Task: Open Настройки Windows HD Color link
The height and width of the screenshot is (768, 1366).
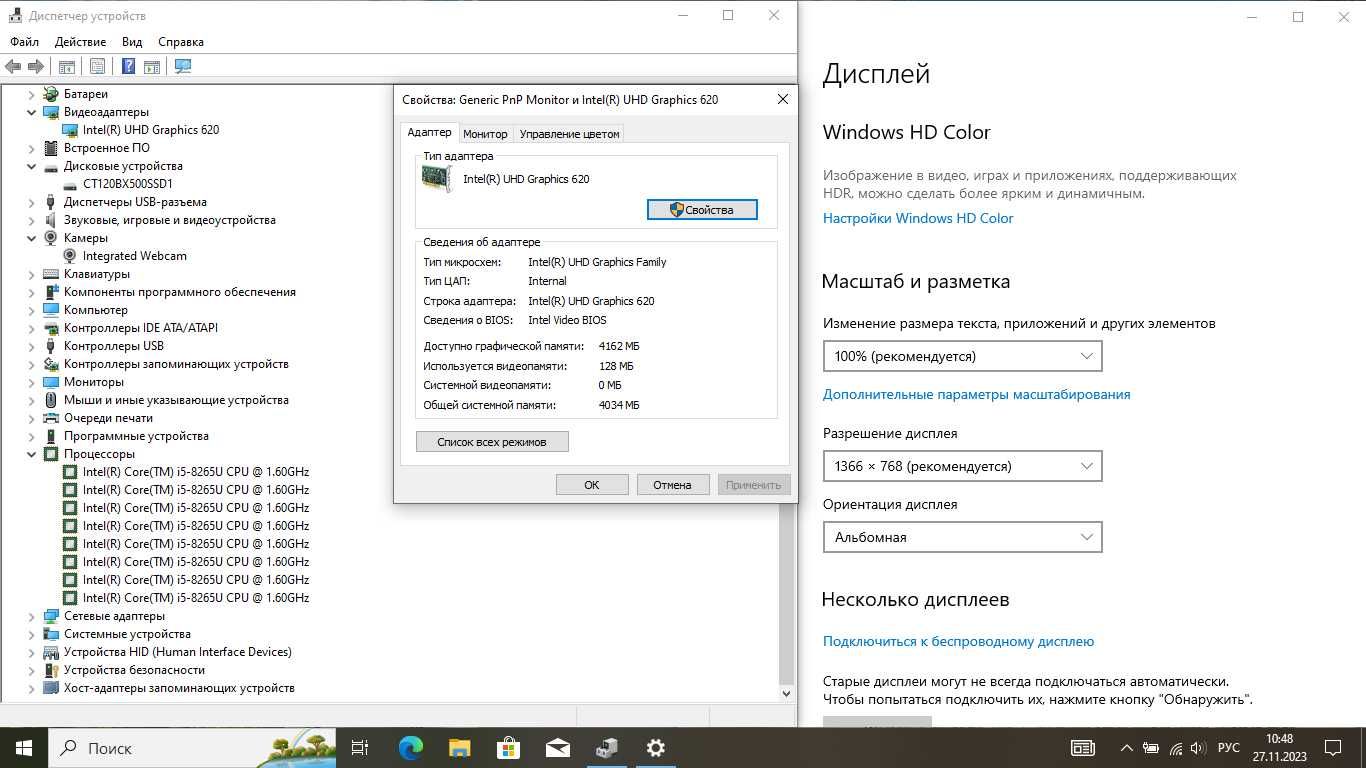Action: point(918,218)
